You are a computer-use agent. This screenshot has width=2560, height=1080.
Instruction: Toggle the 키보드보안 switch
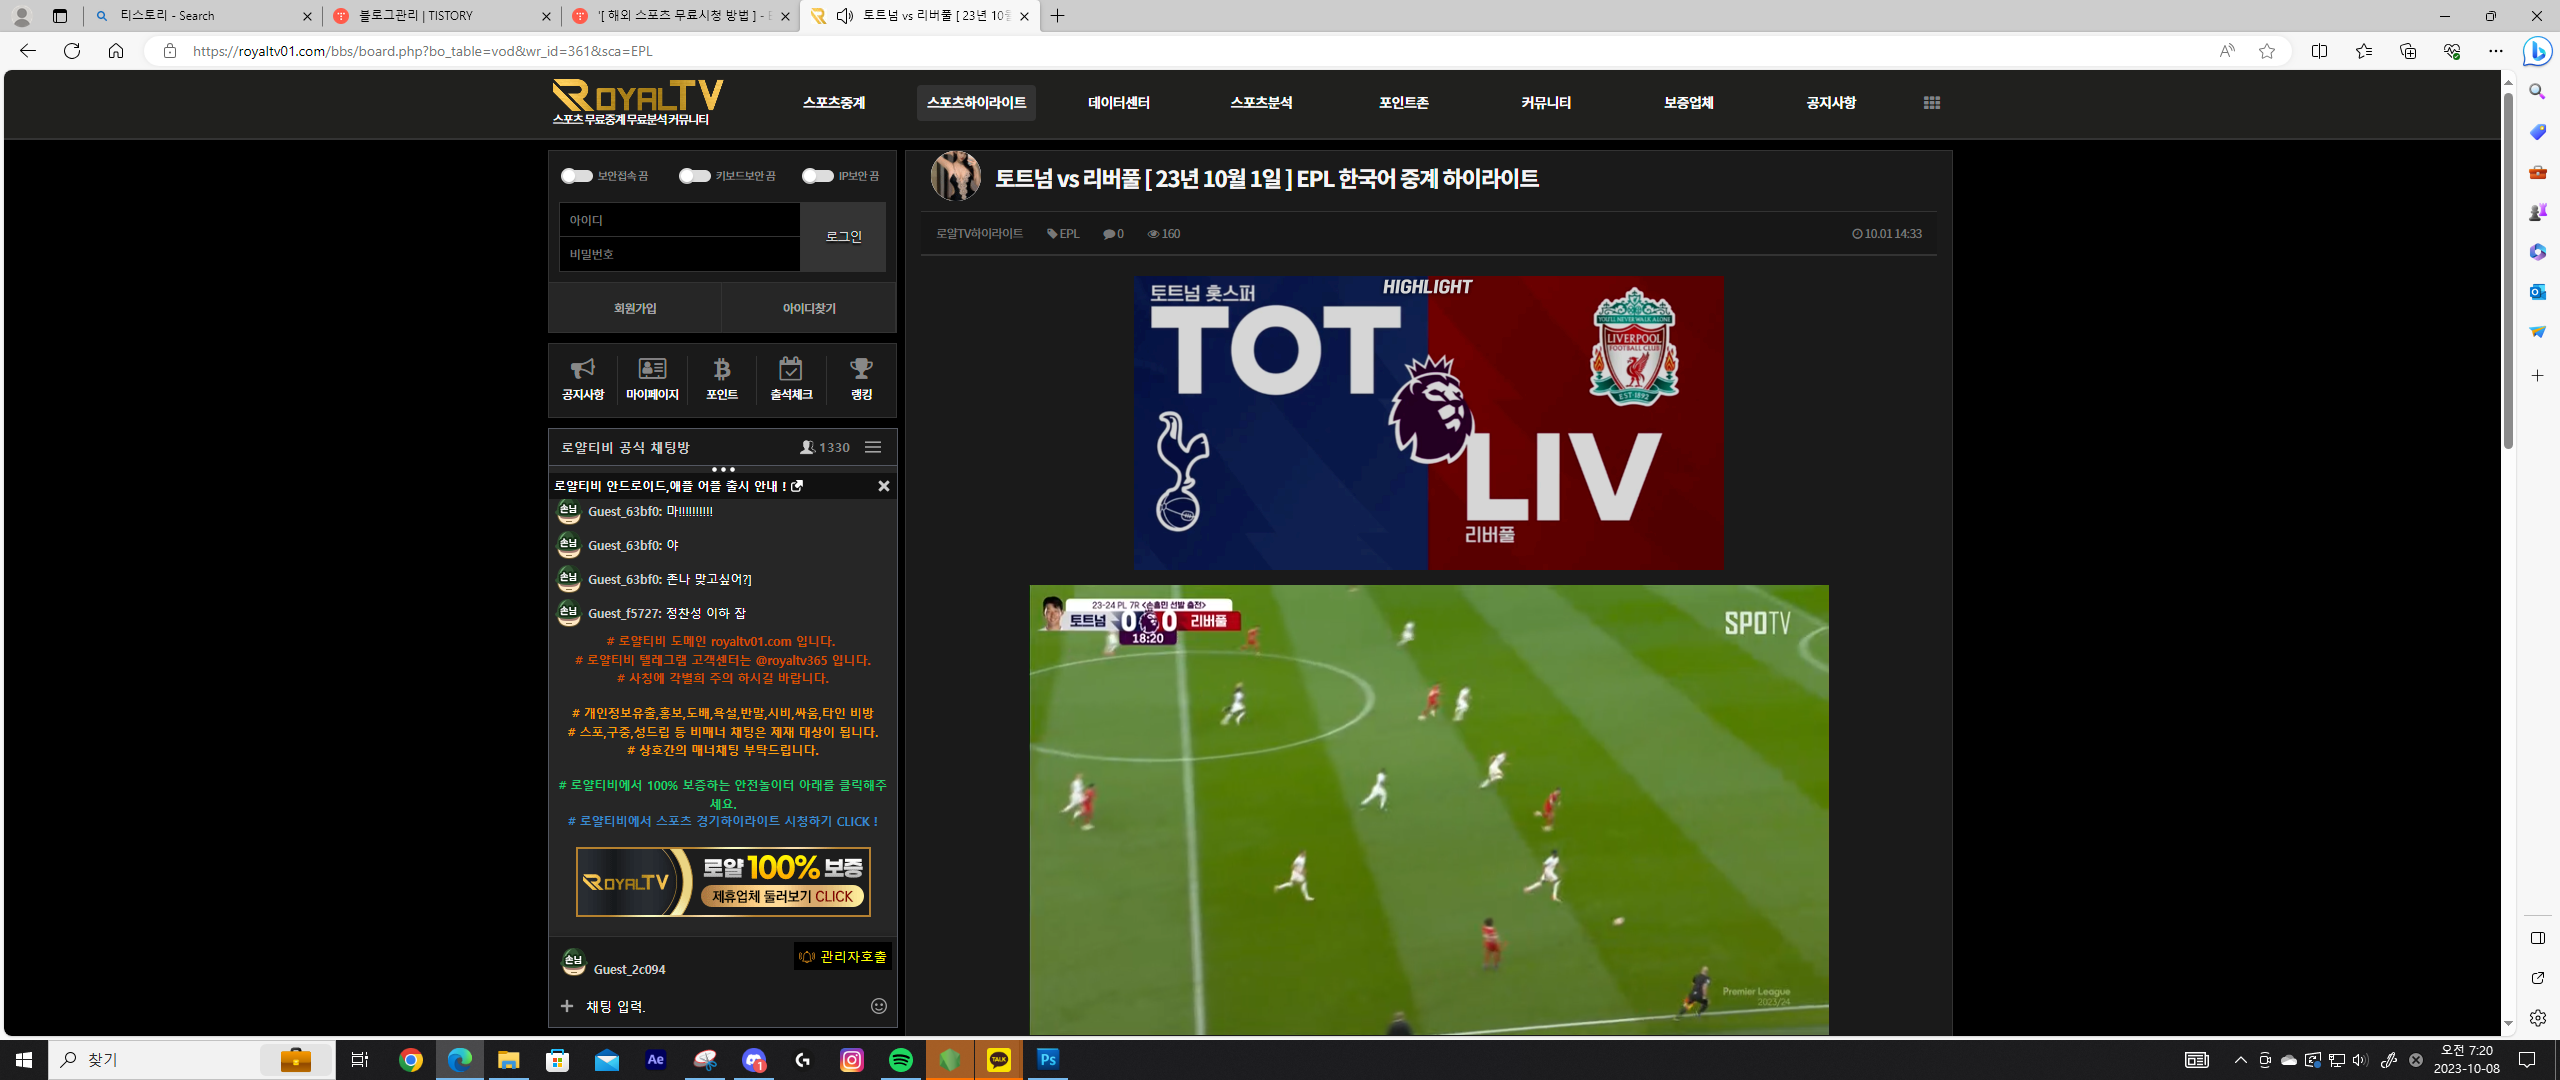[x=694, y=176]
